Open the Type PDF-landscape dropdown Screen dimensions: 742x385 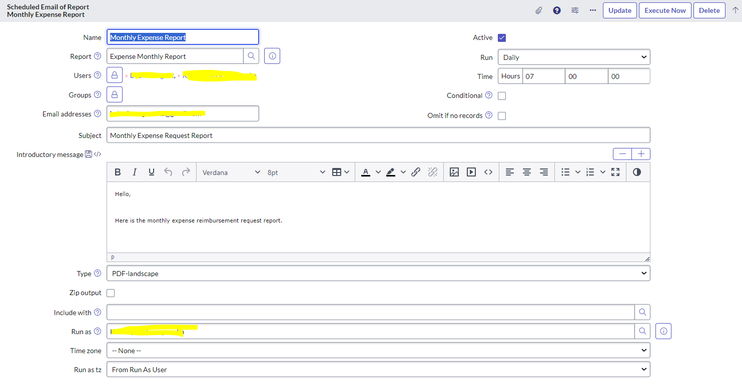click(379, 273)
